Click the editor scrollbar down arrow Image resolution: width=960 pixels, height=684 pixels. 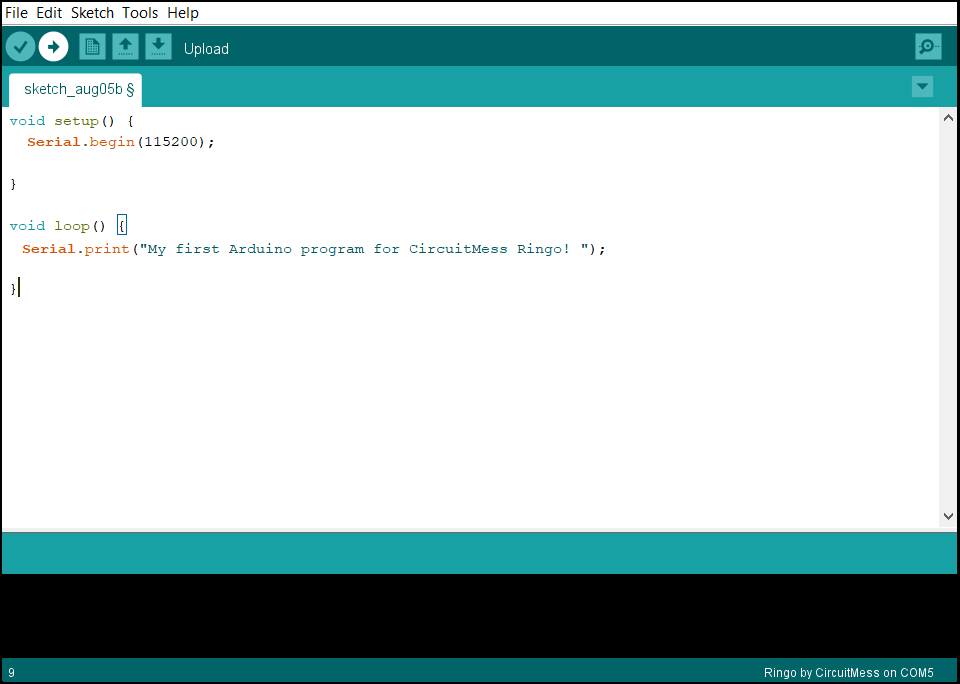coord(948,517)
